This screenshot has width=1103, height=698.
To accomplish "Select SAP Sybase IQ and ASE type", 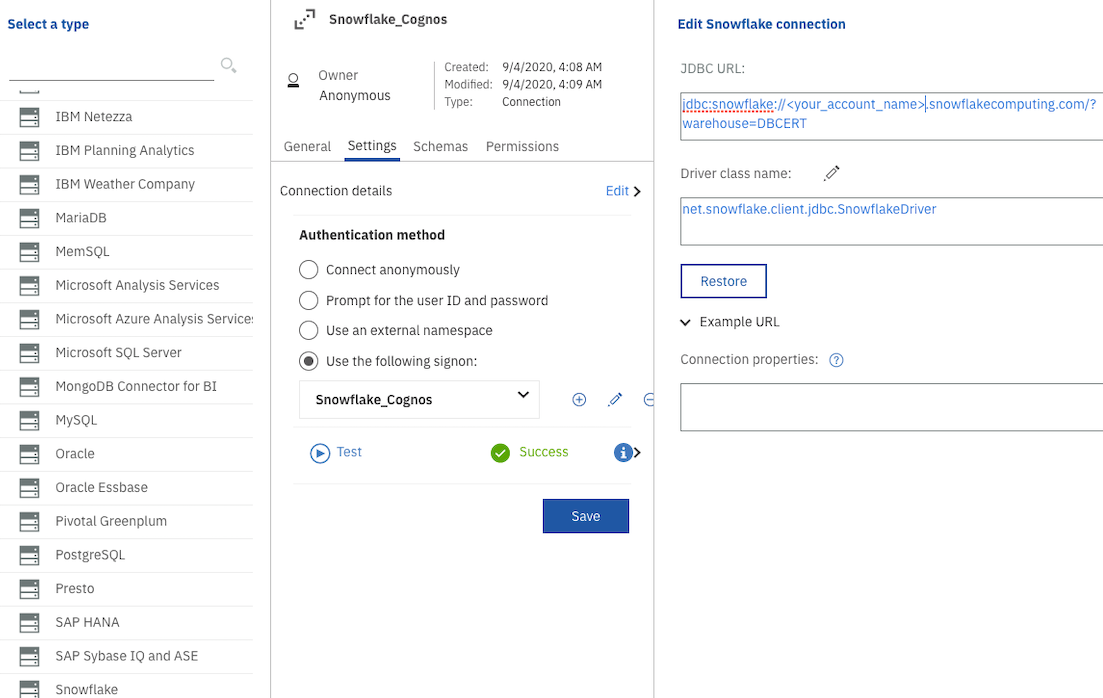I will tap(127, 656).
